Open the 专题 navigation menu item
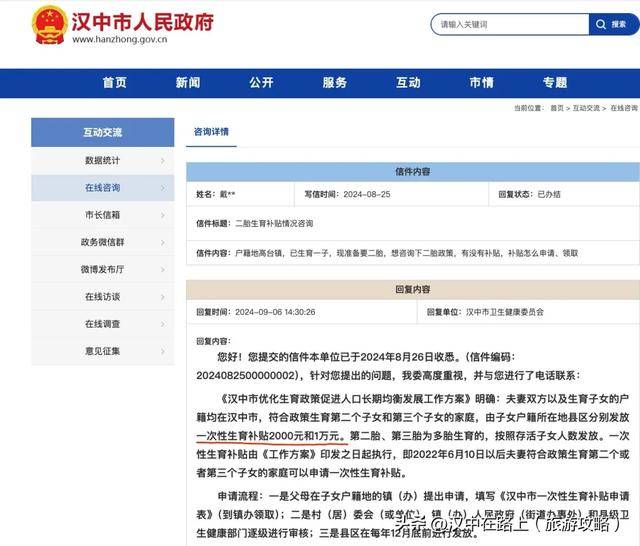640x546 pixels. [x=555, y=82]
